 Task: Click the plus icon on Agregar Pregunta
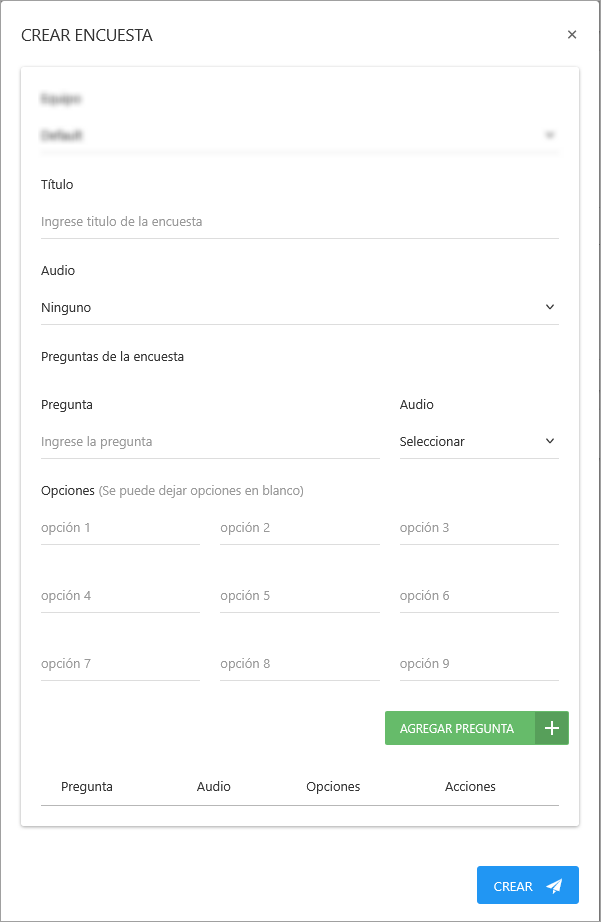[x=551, y=728]
